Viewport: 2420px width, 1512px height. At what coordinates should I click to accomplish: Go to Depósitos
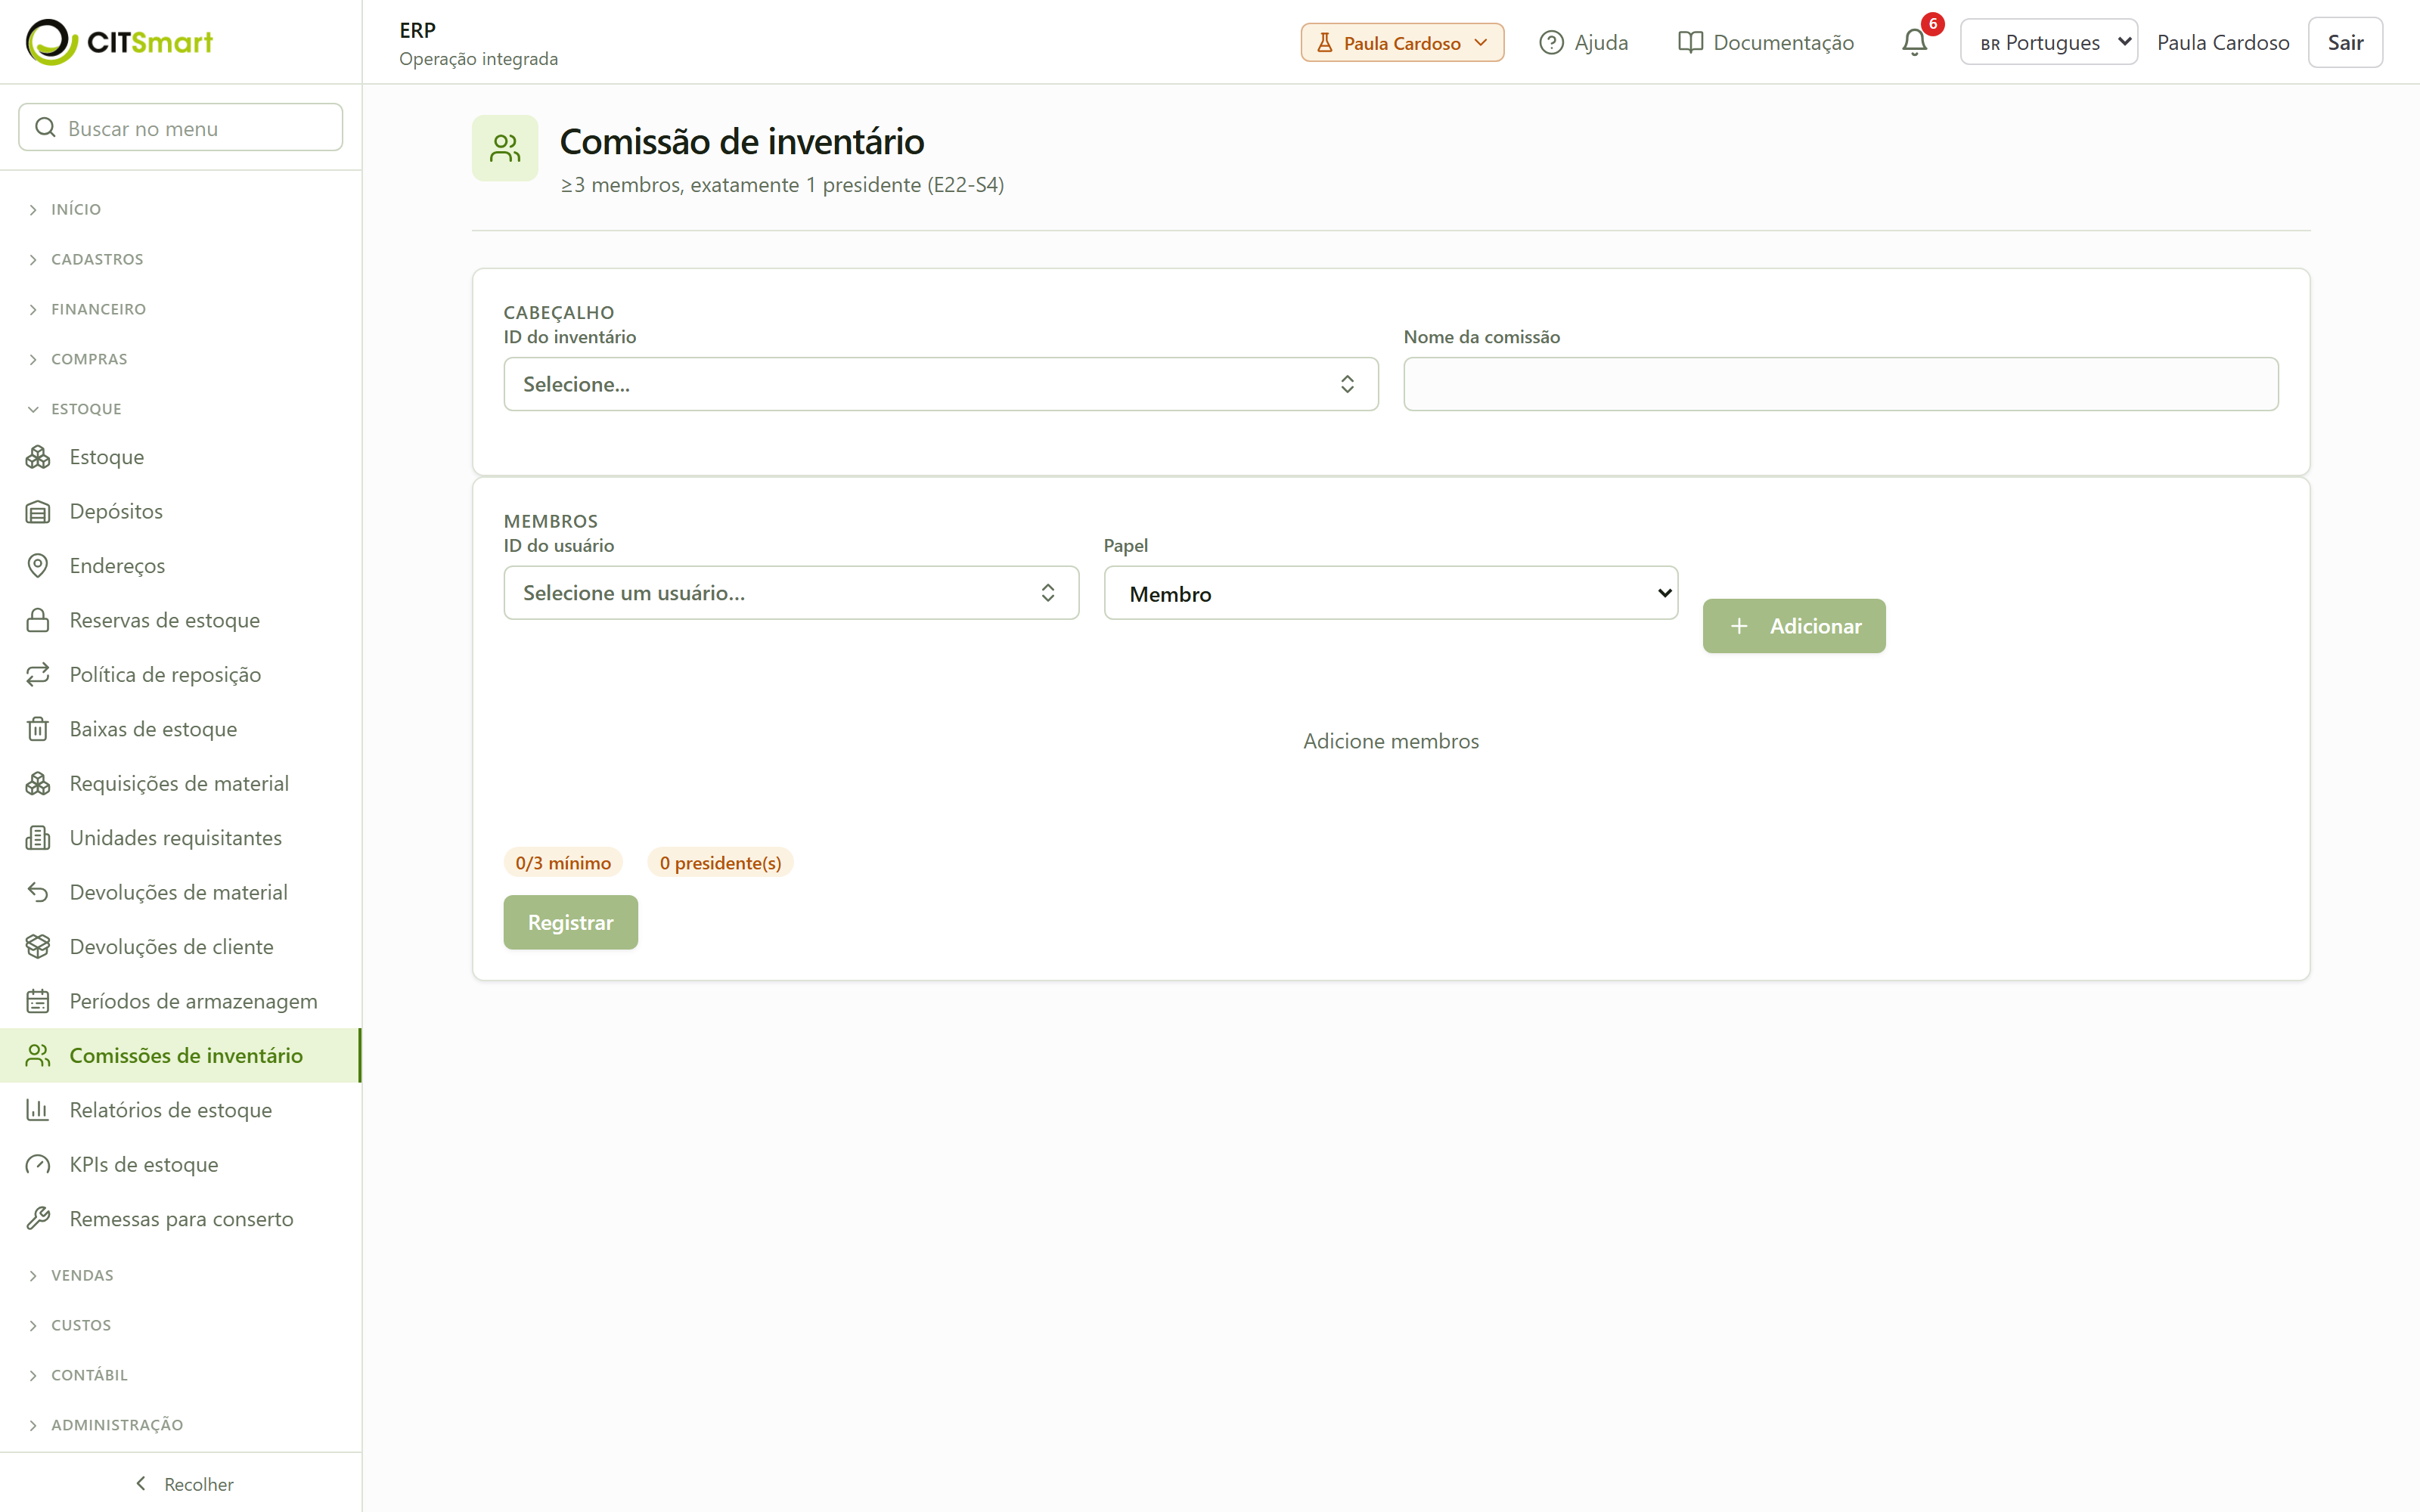[180, 511]
